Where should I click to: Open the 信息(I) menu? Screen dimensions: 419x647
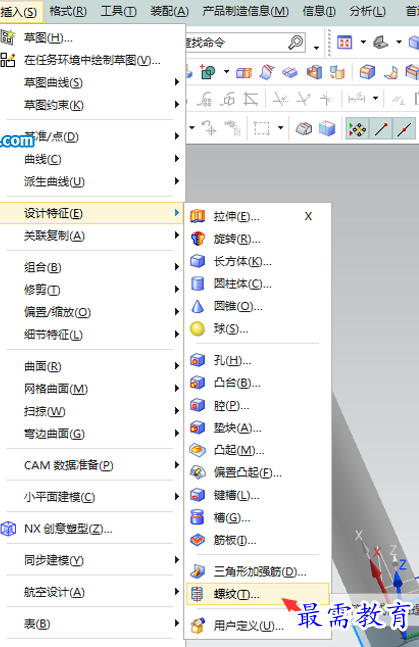tap(319, 11)
